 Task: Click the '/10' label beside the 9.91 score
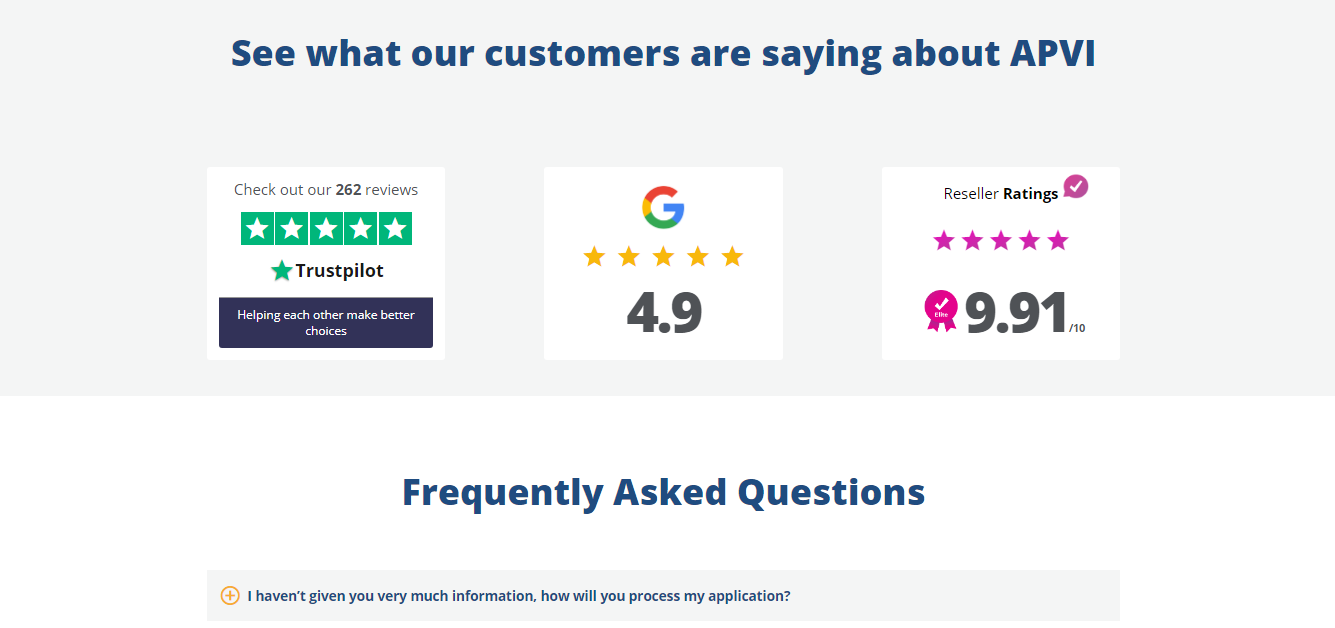click(1077, 328)
